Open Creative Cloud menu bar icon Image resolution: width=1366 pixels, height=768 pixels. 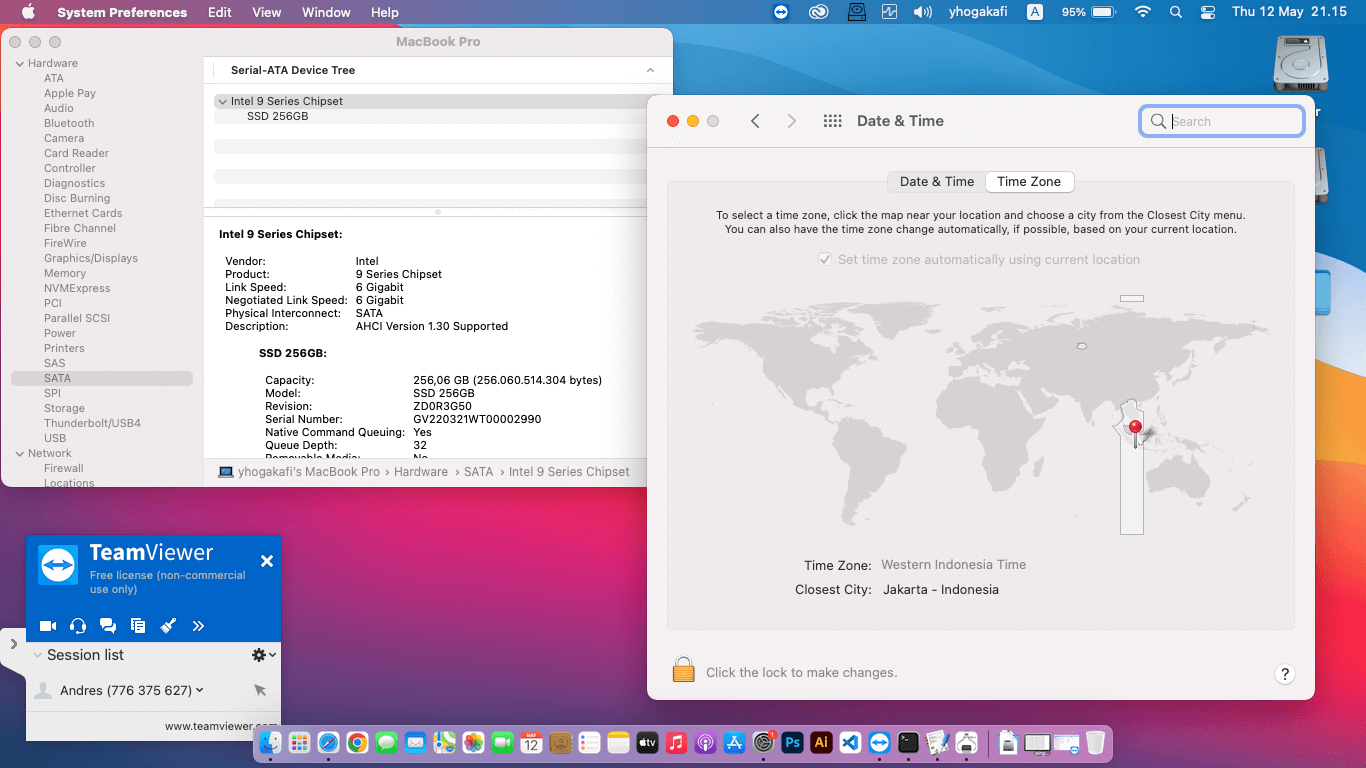819,12
